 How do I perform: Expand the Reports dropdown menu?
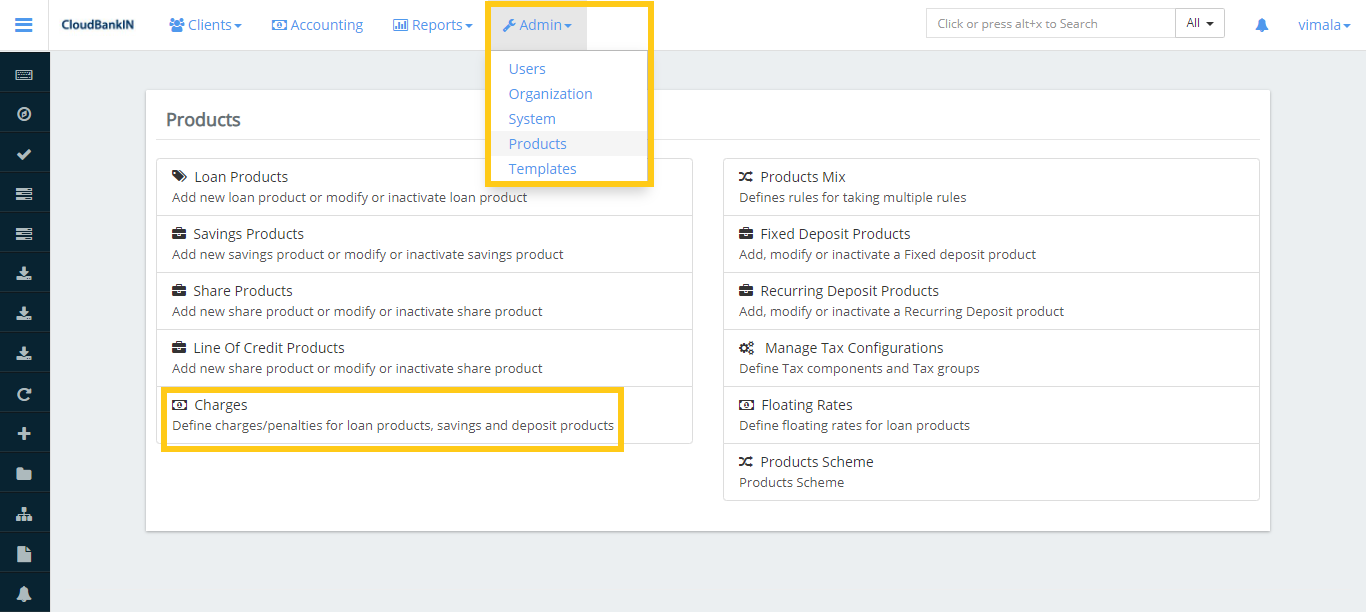coord(432,25)
